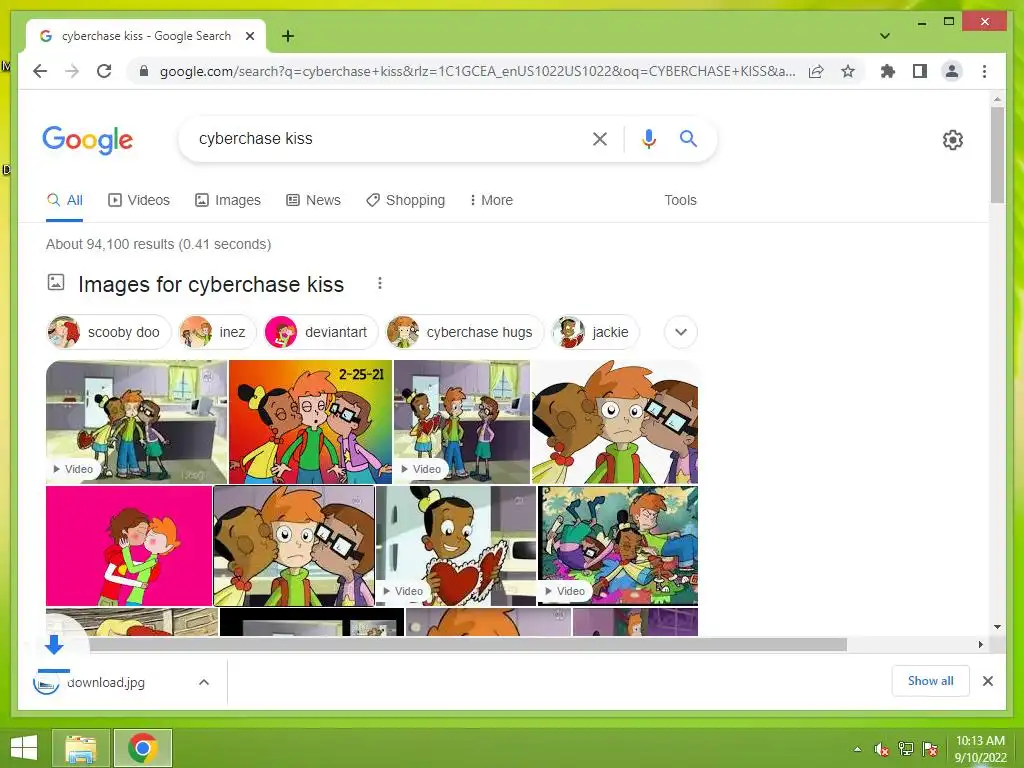
Task: Click into the cyberchase kiss search field
Action: [385, 138]
